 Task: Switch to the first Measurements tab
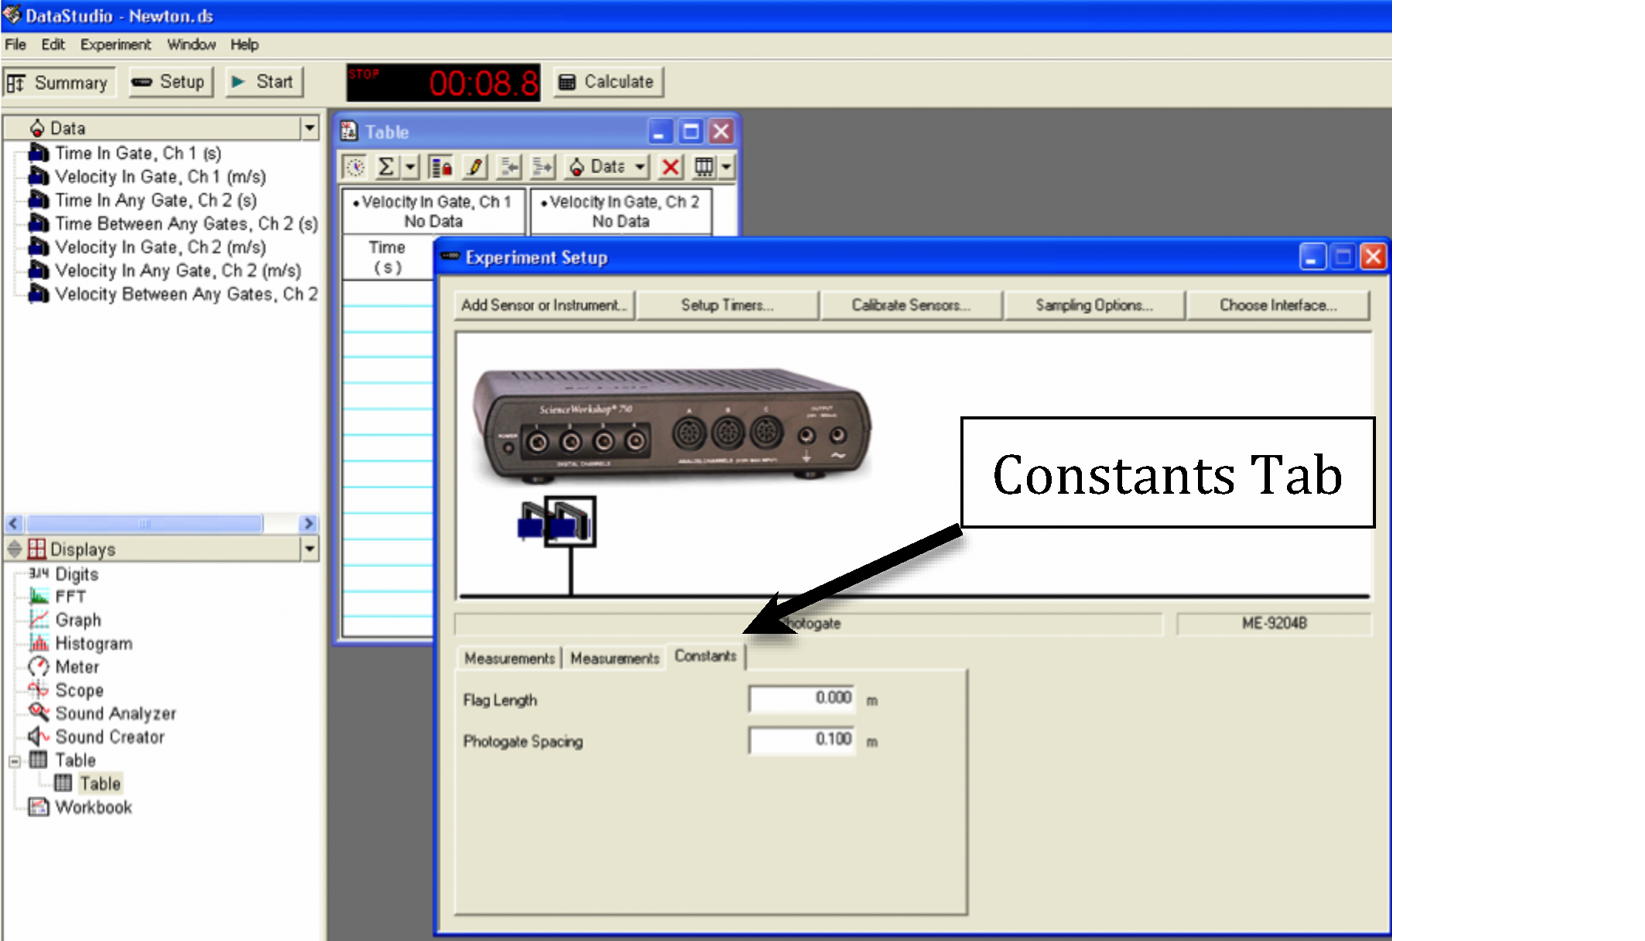tap(508, 658)
